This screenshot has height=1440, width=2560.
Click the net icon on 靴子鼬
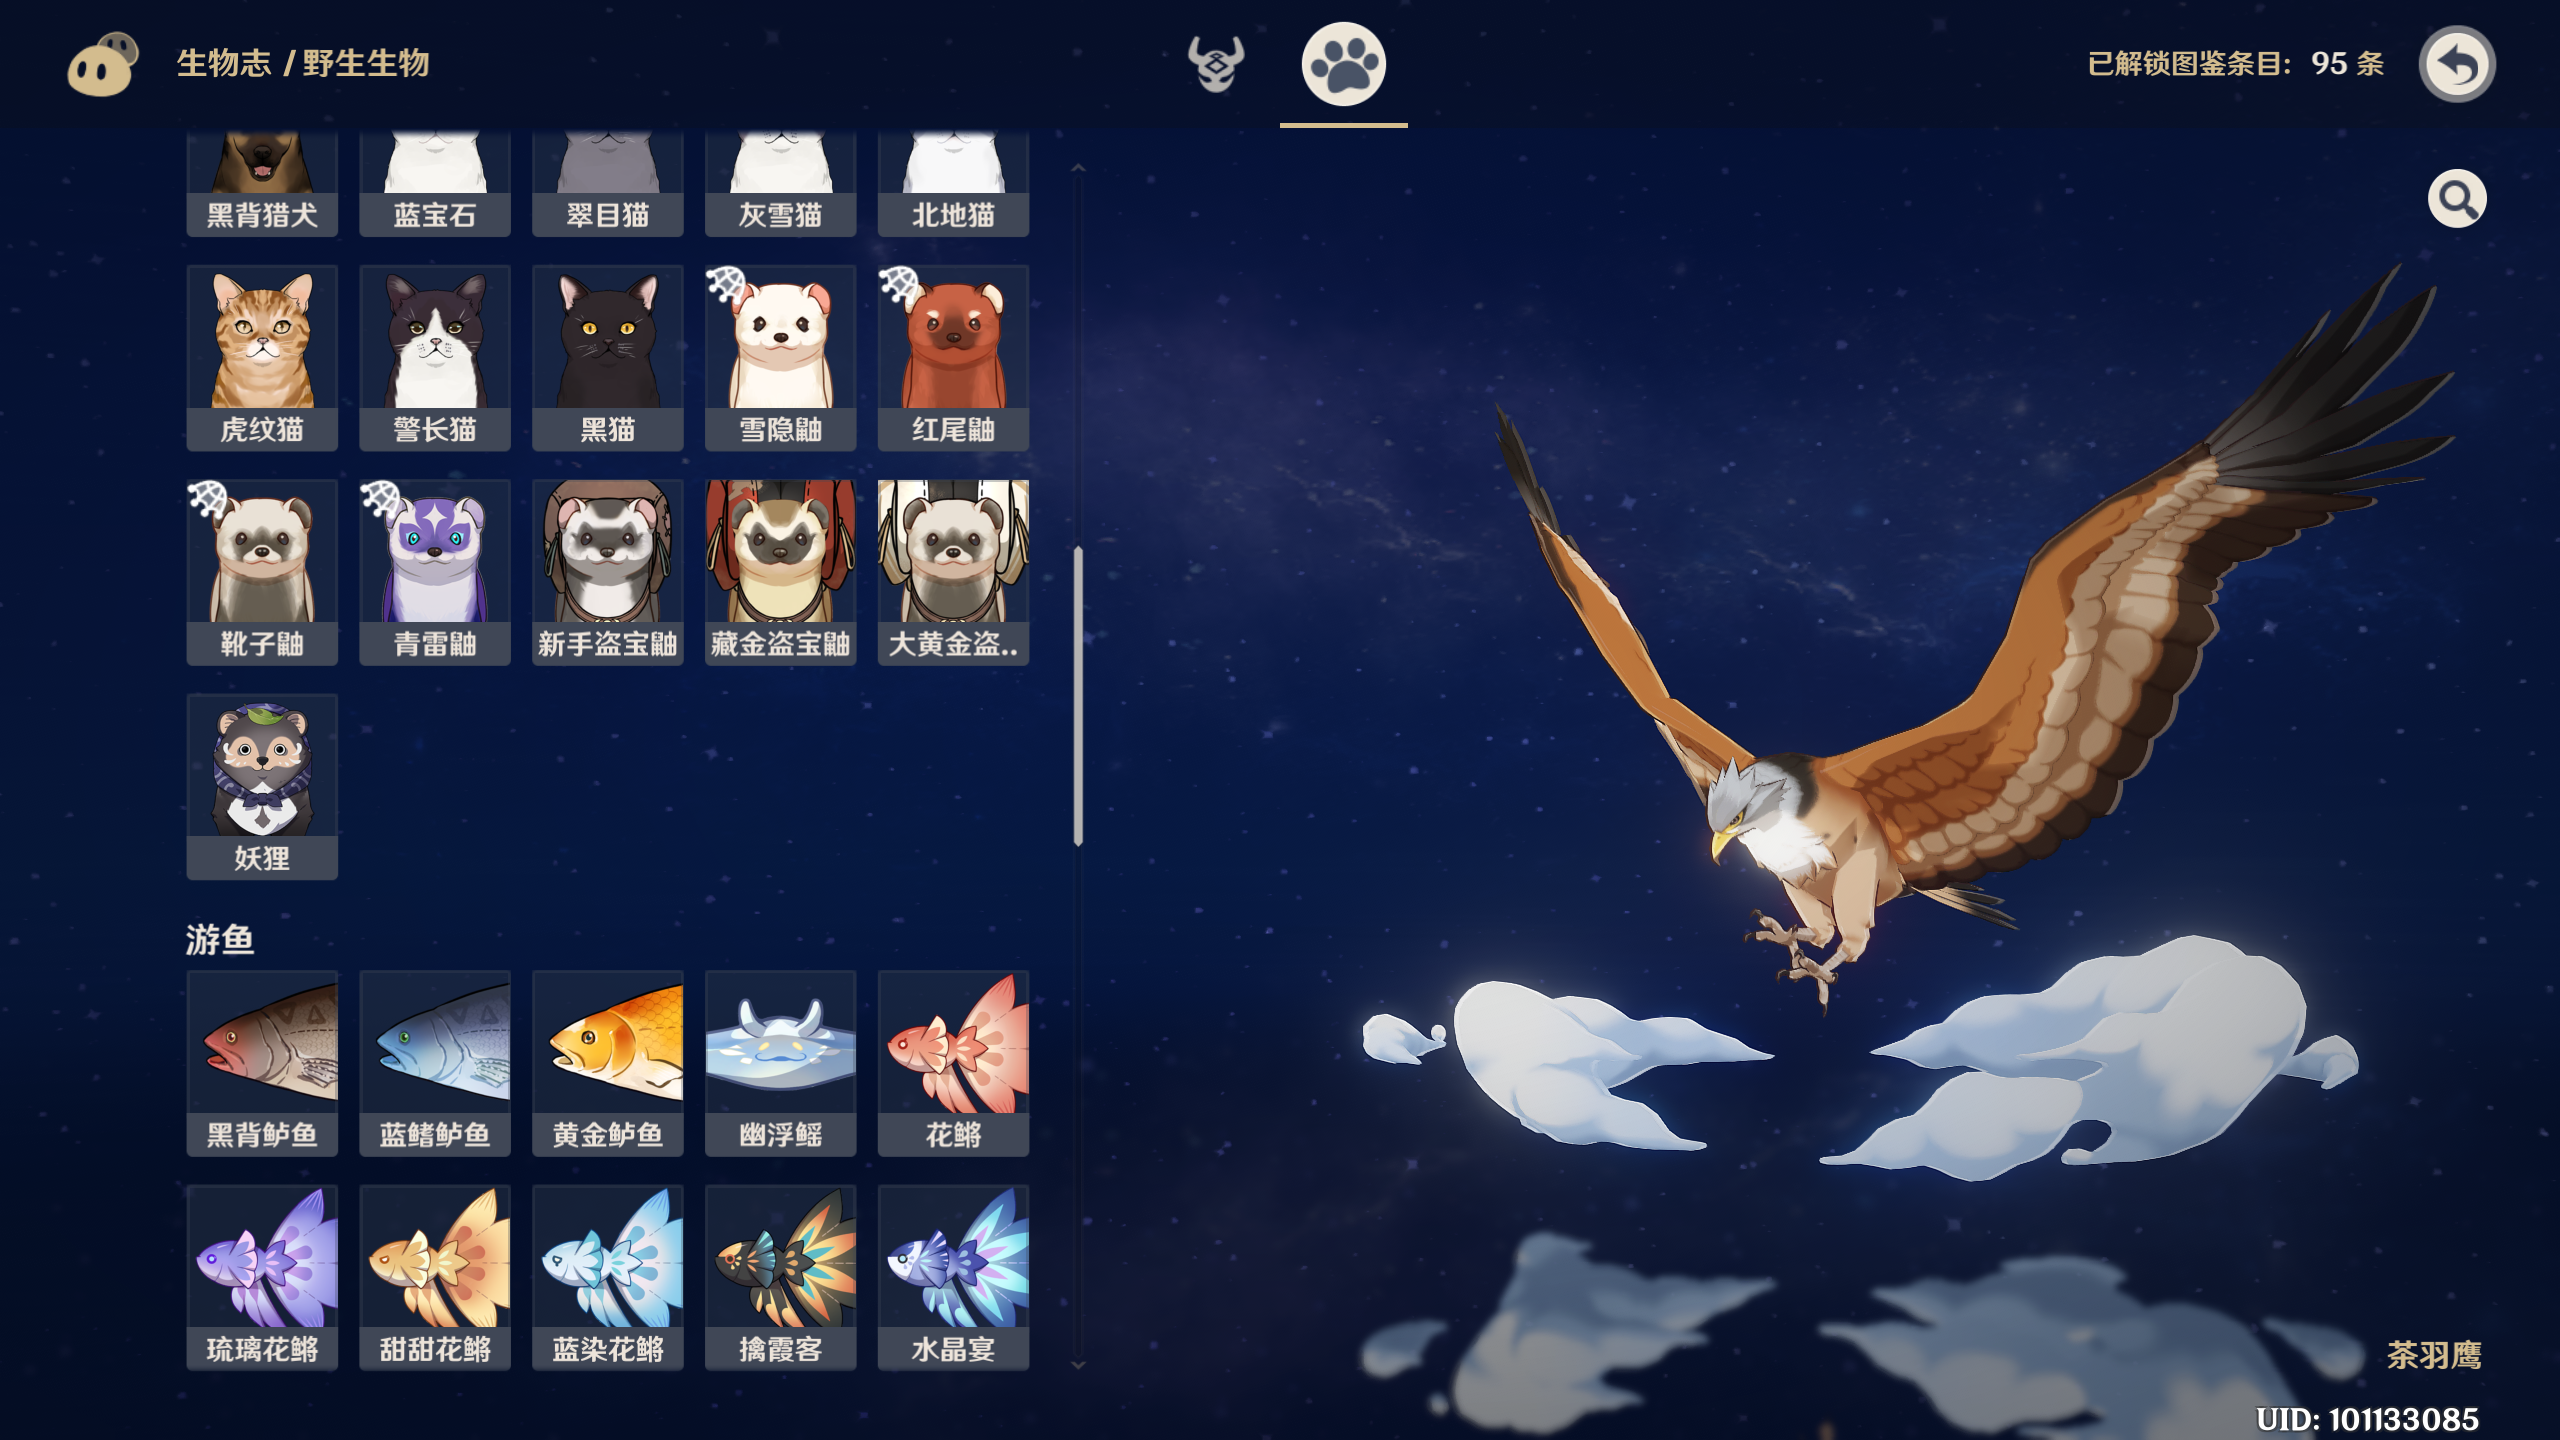208,499
